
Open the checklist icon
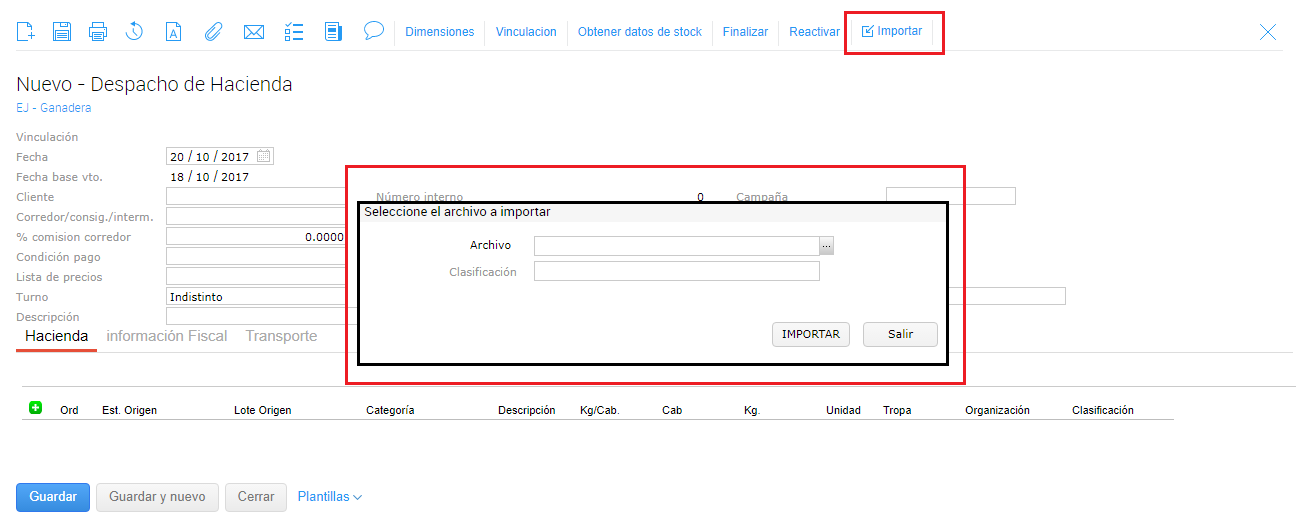pyautogui.click(x=294, y=31)
